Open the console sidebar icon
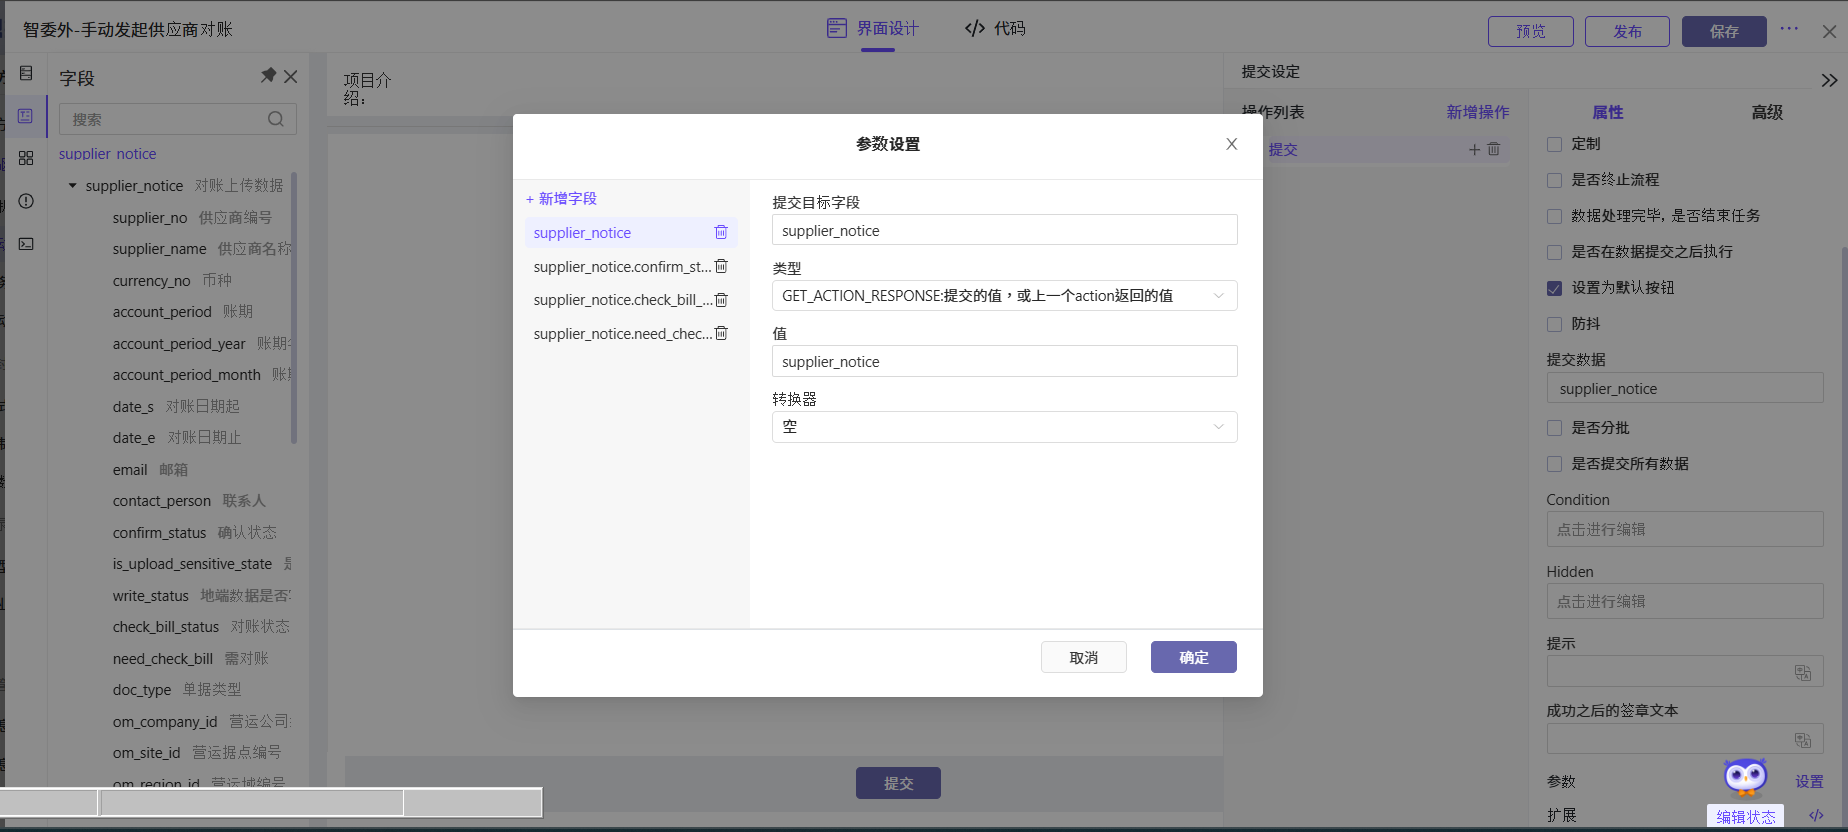This screenshot has height=832, width=1848. (x=26, y=244)
